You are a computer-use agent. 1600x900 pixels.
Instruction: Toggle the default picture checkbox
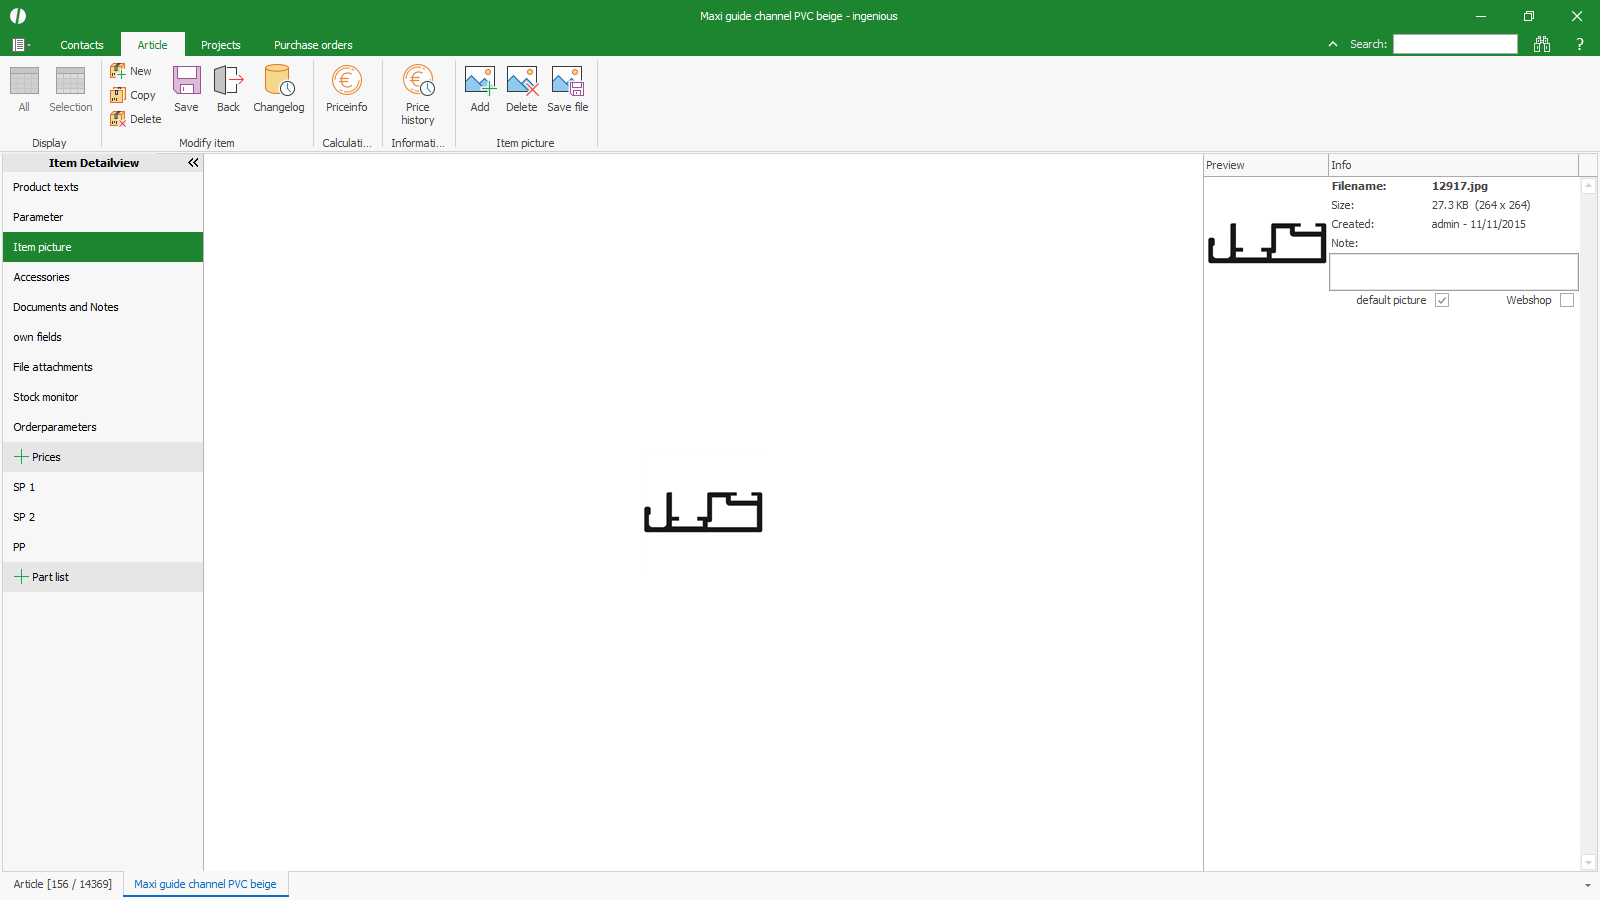point(1442,300)
